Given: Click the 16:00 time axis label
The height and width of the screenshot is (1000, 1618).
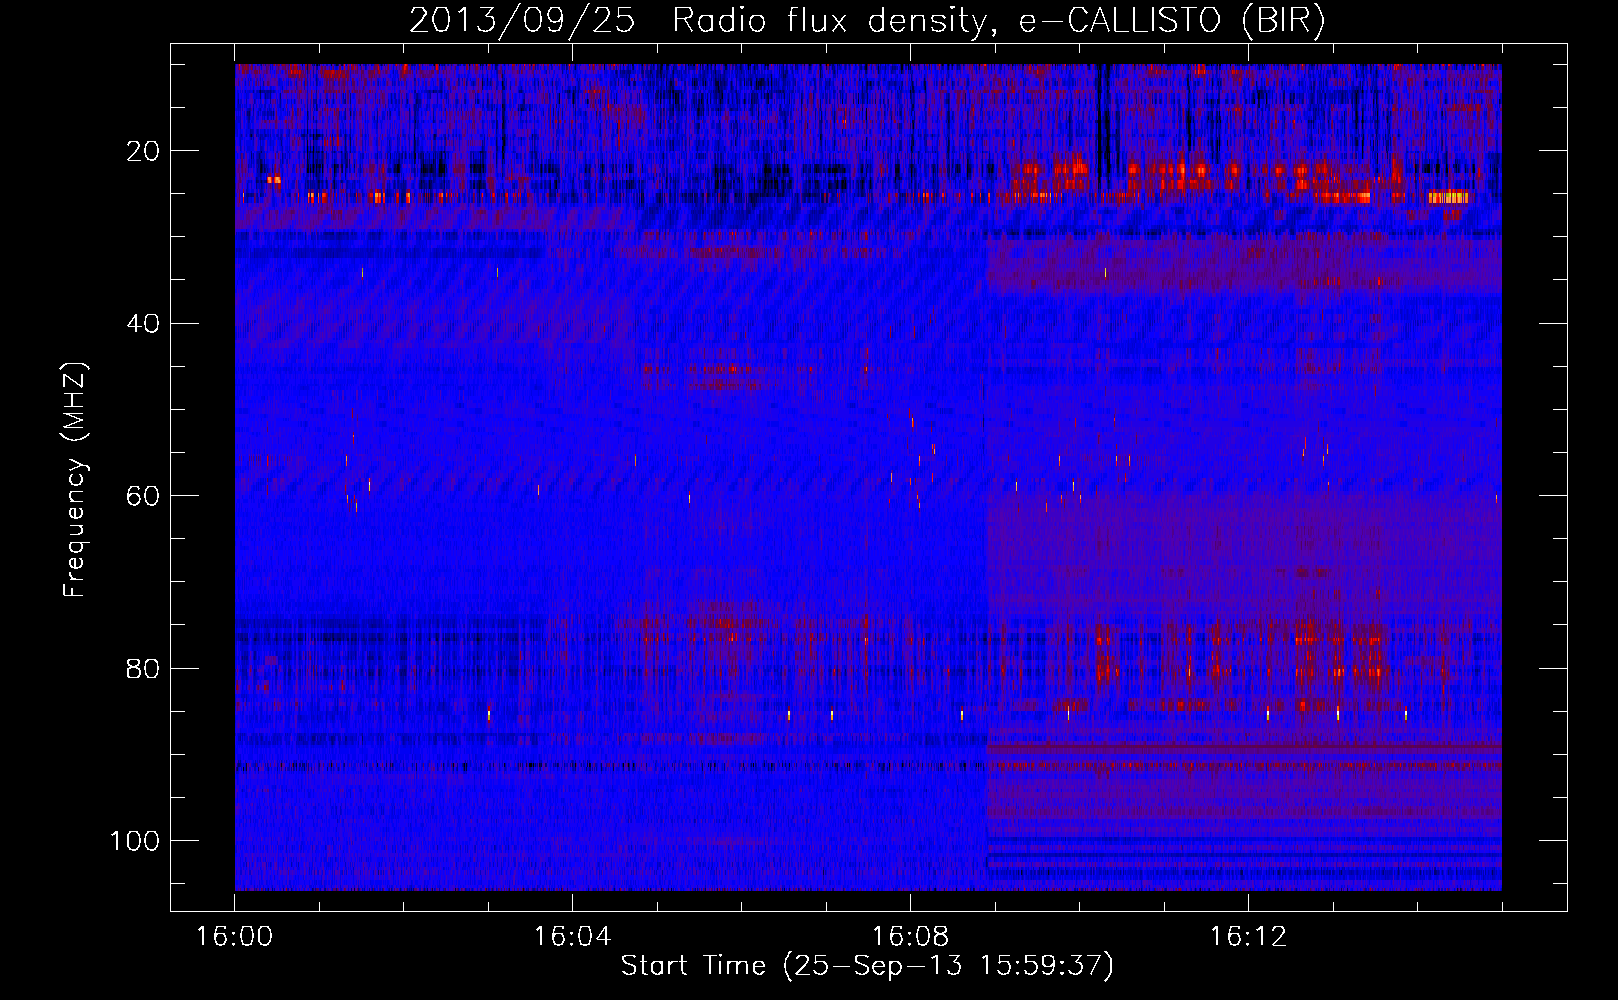Looking at the screenshot, I should coord(235,937).
